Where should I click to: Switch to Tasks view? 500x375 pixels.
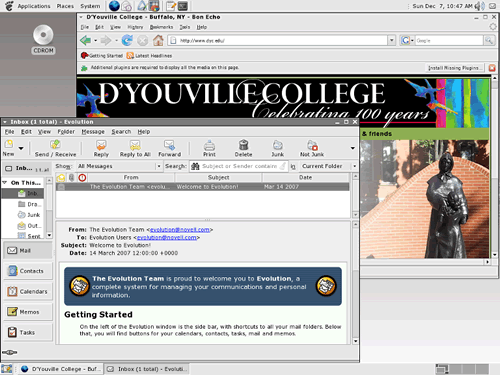pyautogui.click(x=28, y=332)
